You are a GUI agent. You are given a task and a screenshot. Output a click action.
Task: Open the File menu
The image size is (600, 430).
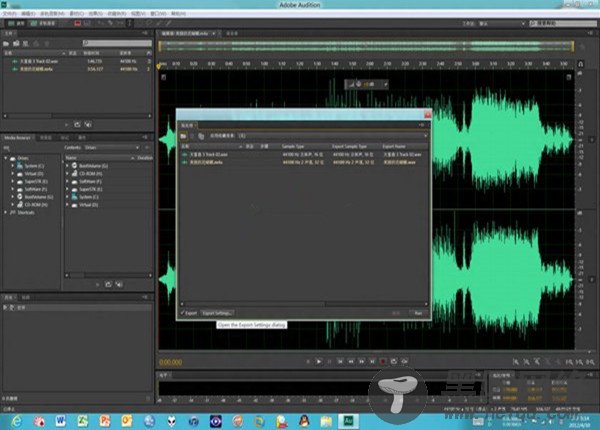click(9, 14)
